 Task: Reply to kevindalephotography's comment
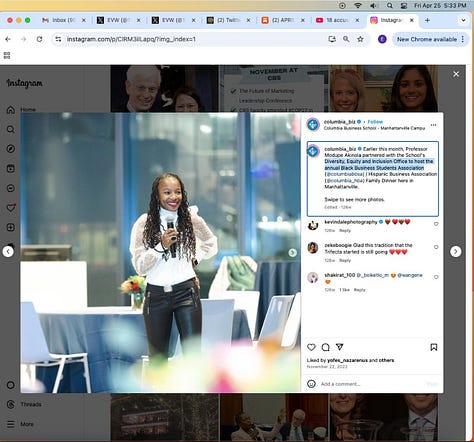click(345, 230)
